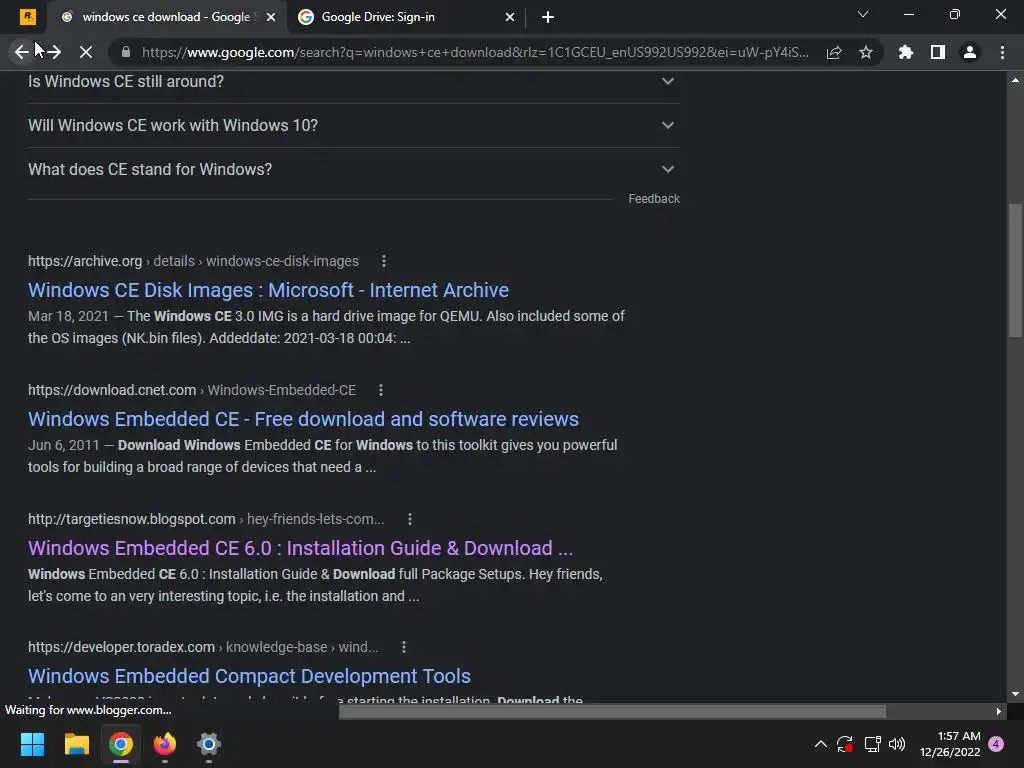Close the Google Drive Sign-in tab
The image size is (1024, 768).
tap(510, 17)
